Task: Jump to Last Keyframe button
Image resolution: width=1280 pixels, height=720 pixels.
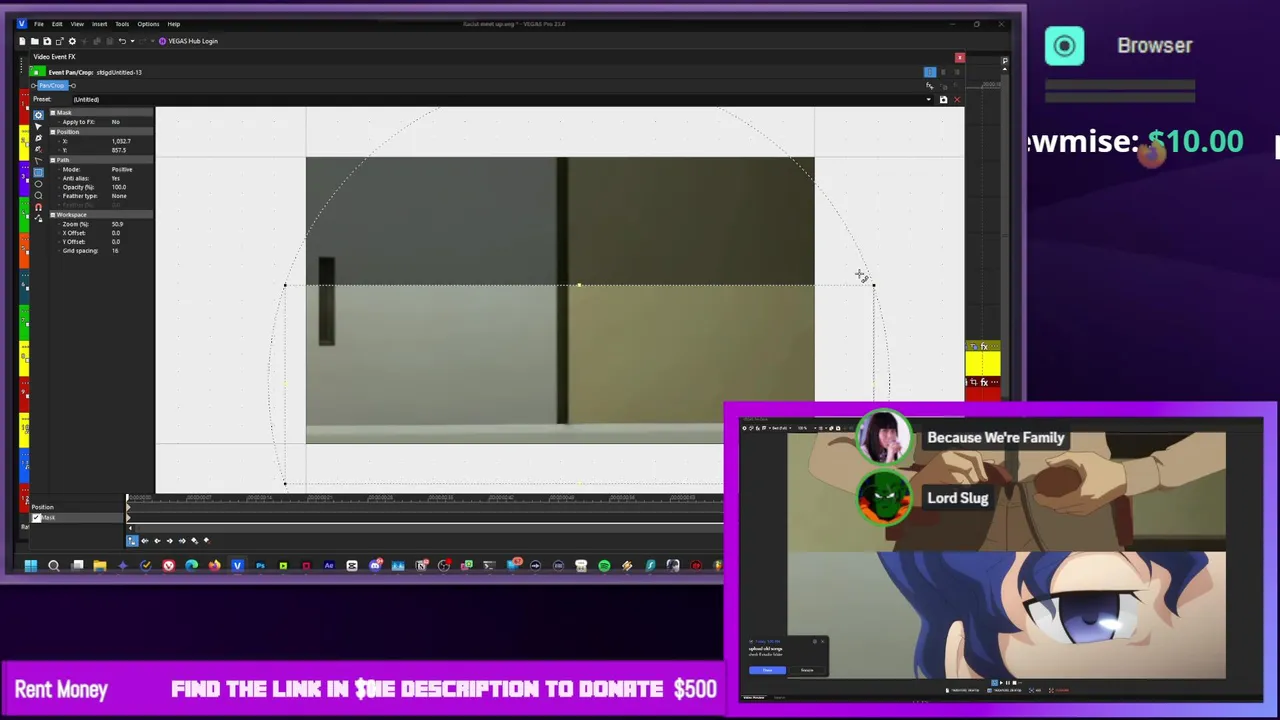Action: tap(182, 541)
